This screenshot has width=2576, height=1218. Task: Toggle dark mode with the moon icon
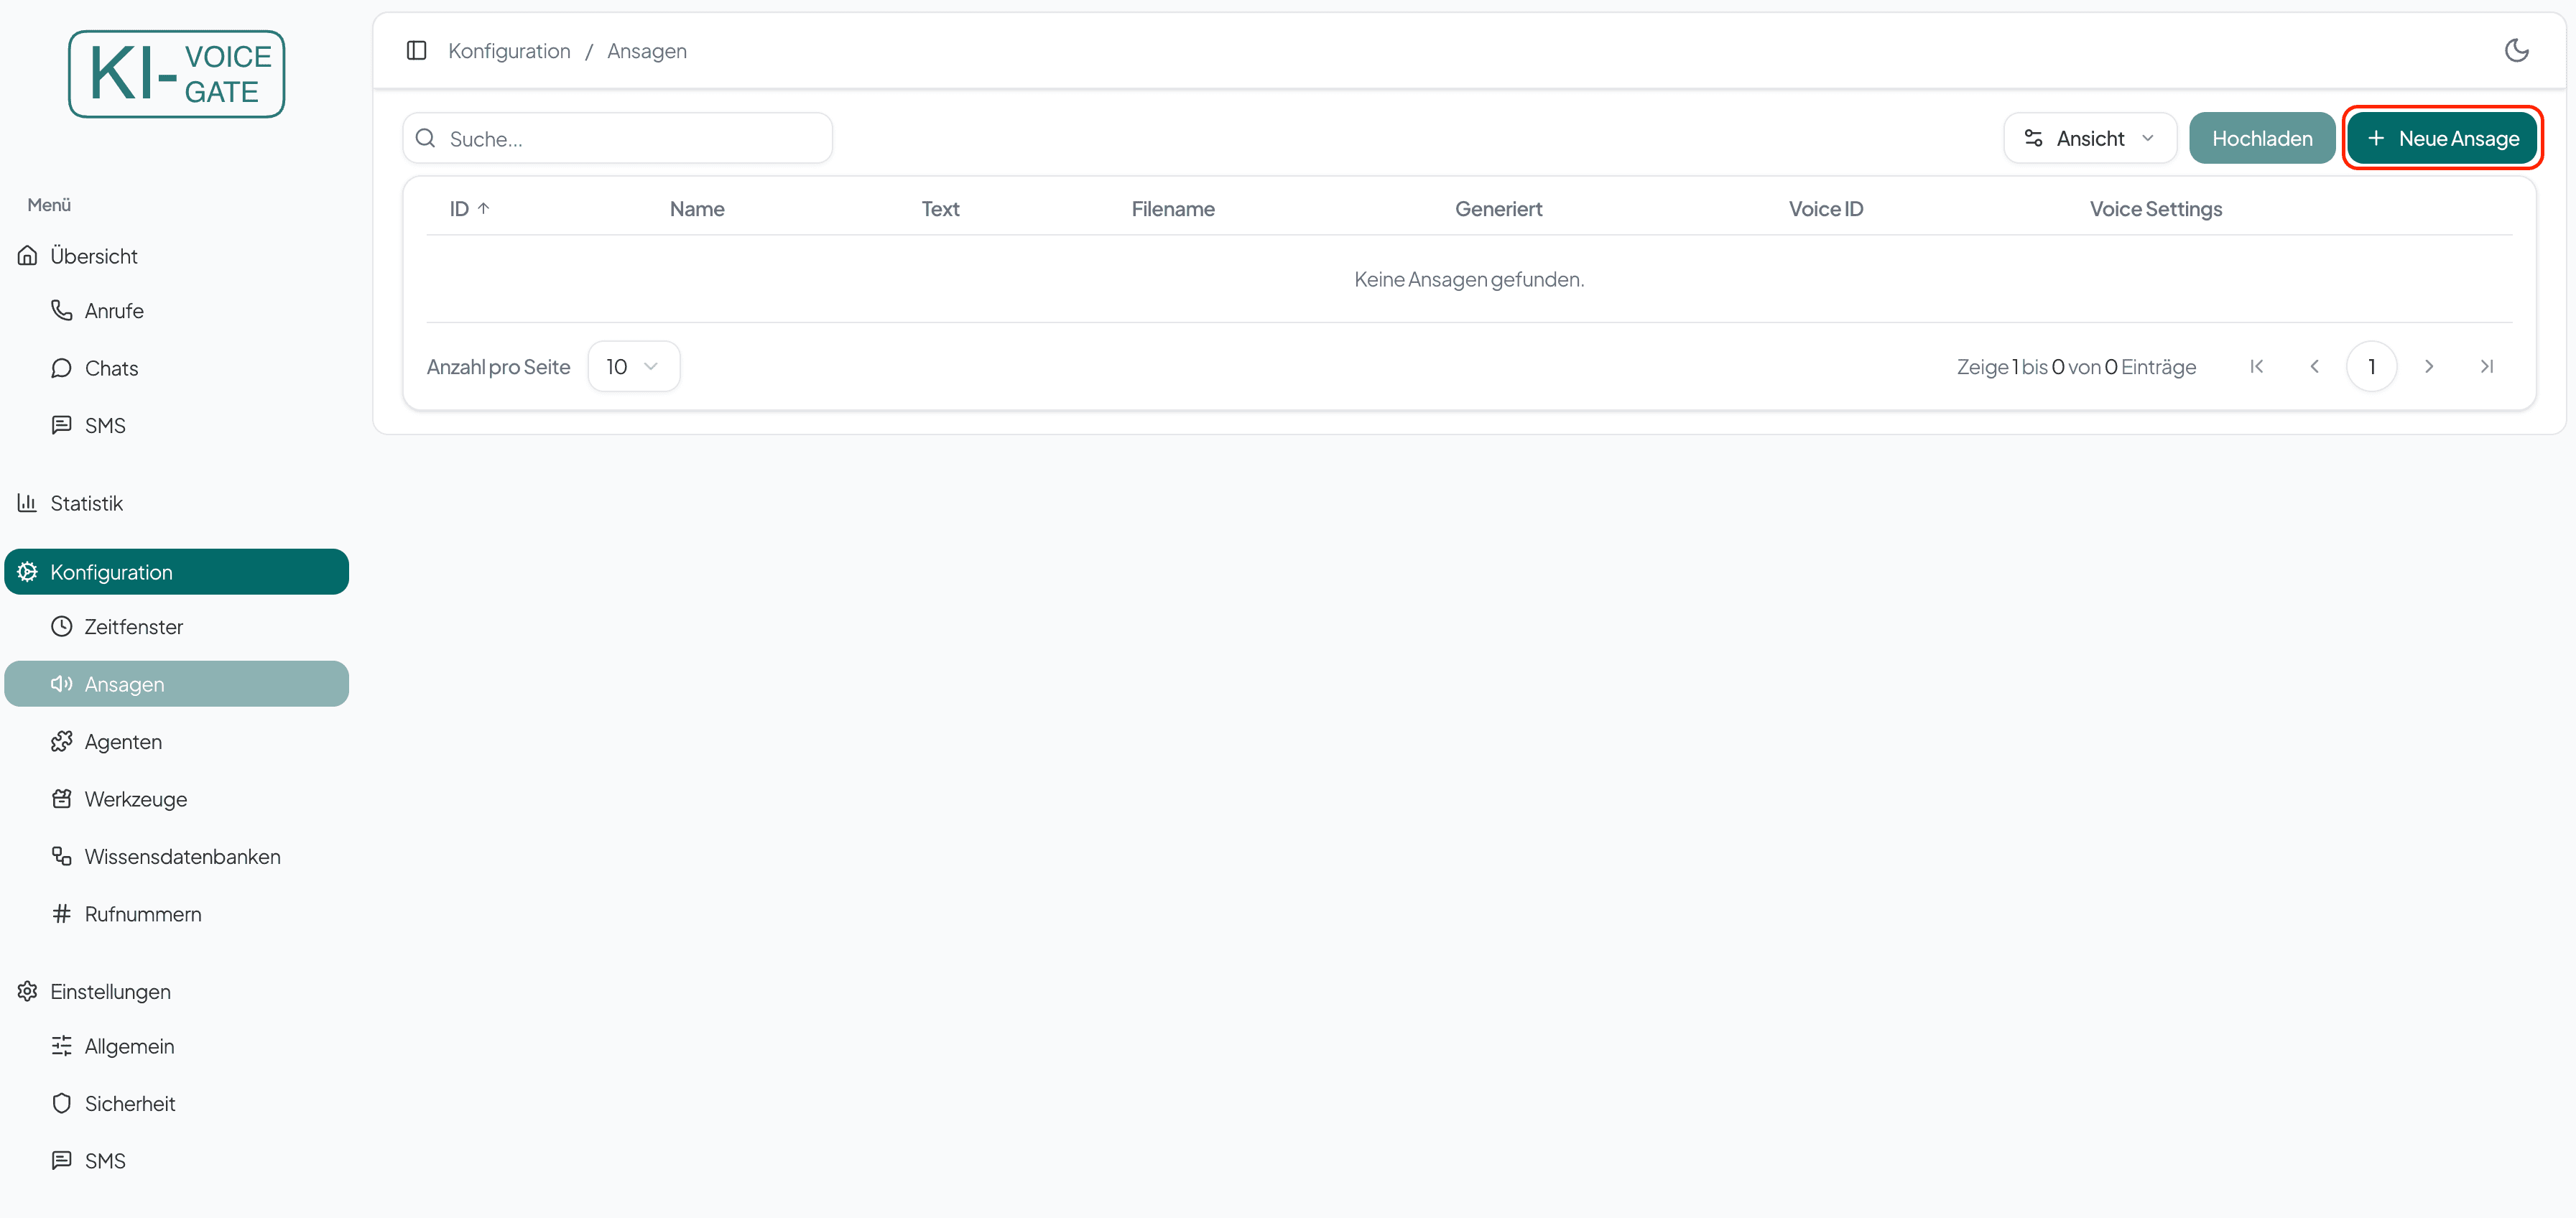click(x=2516, y=50)
